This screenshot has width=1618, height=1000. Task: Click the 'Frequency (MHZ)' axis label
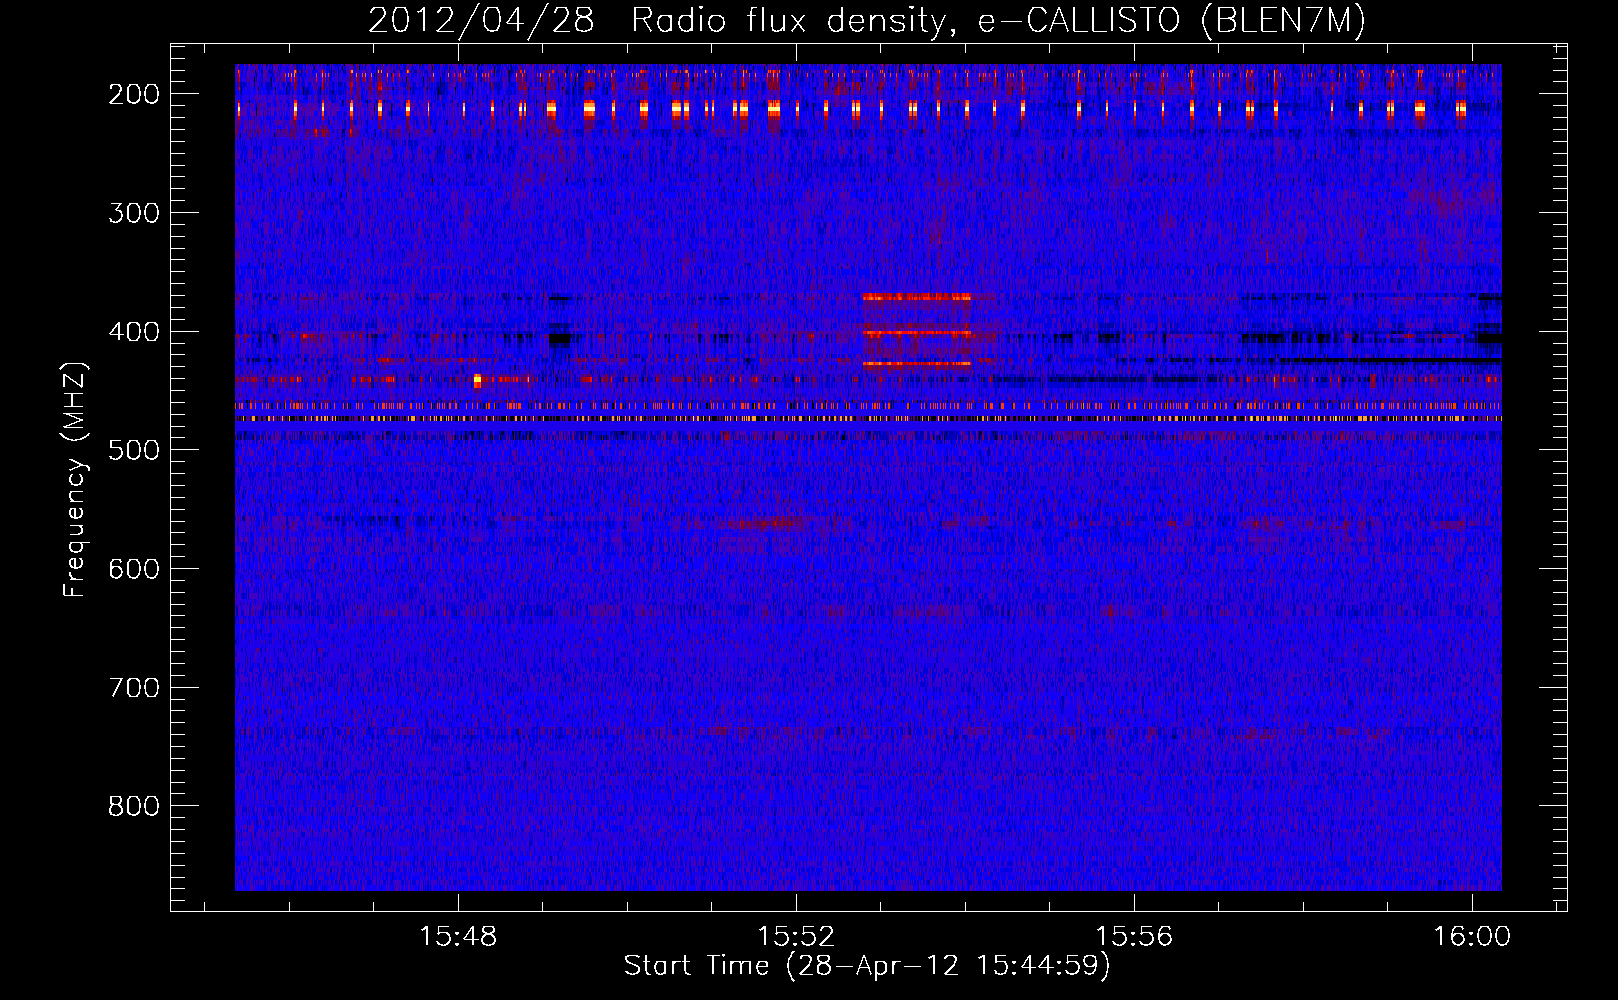click(75, 480)
